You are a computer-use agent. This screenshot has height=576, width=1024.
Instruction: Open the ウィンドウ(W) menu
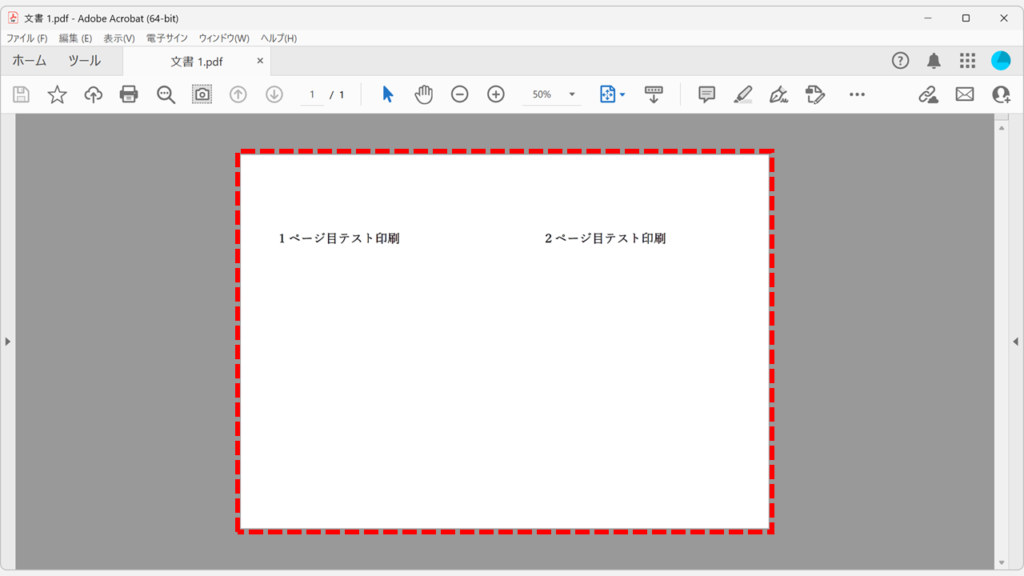[x=224, y=39]
